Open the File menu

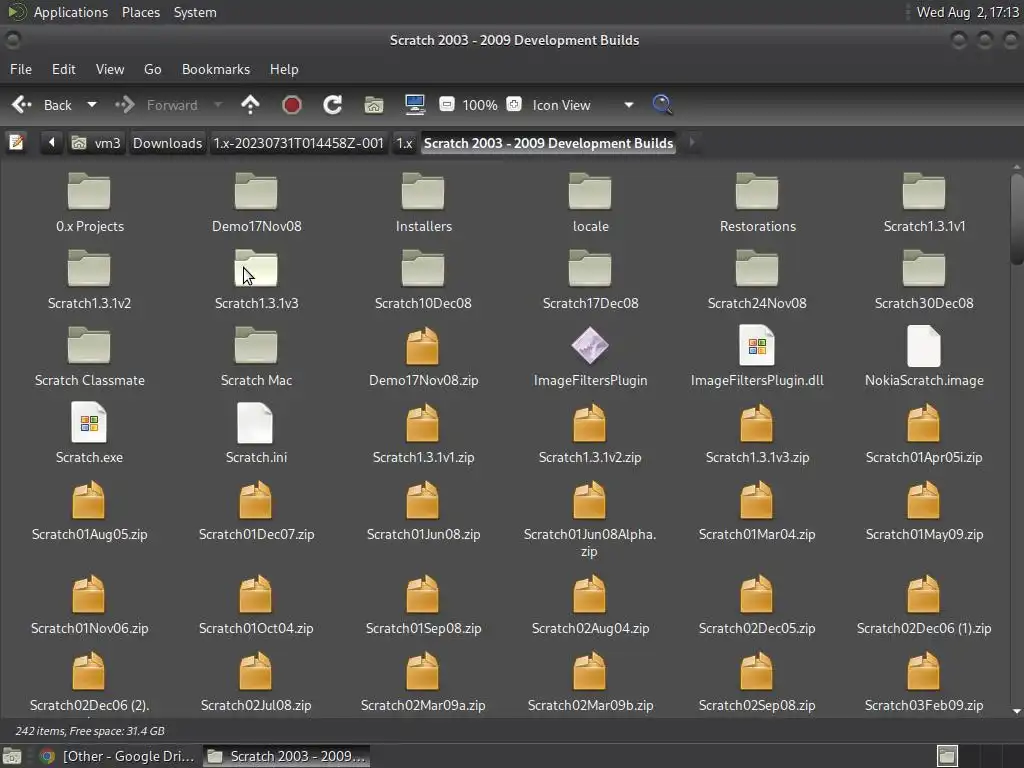pyautogui.click(x=21, y=69)
